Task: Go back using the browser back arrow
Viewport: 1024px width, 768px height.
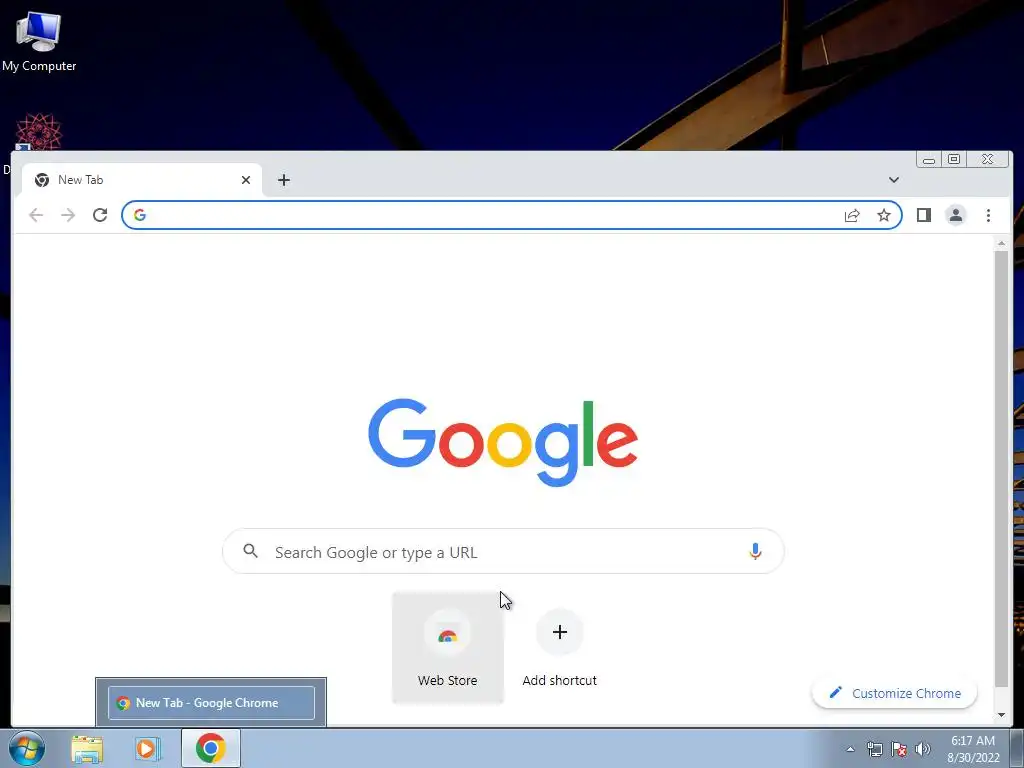Action: [36, 215]
